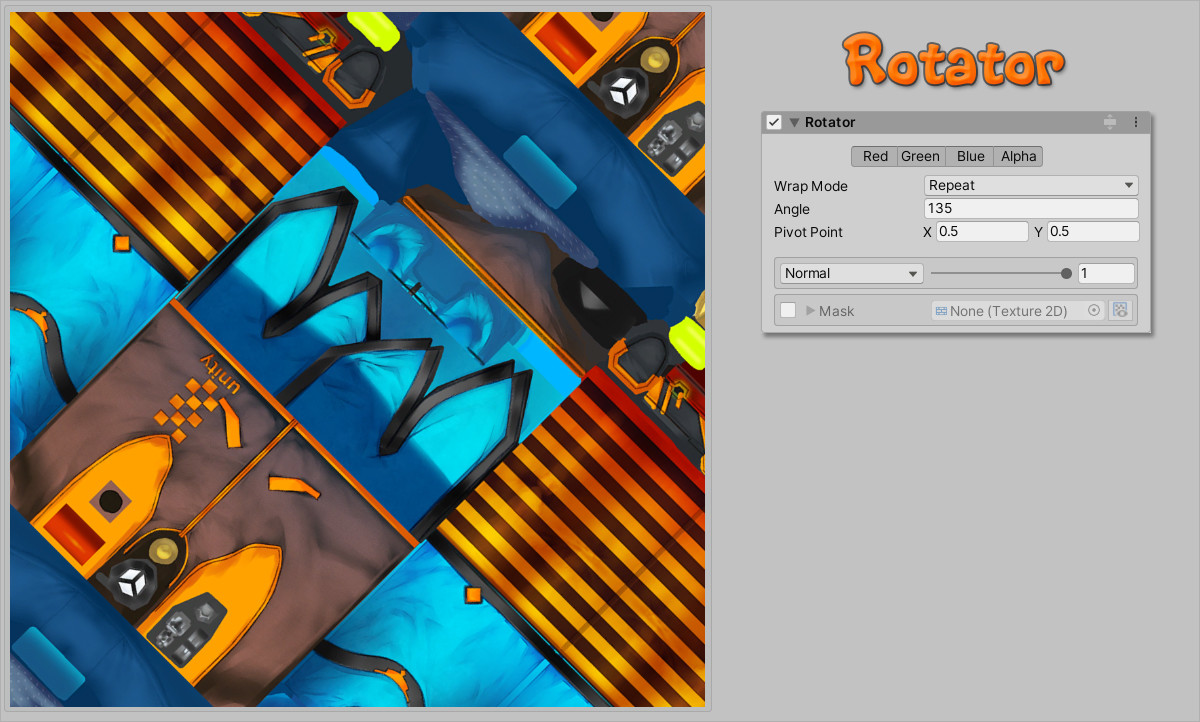The image size is (1200, 722).
Task: Toggle the Blue channel button
Action: point(970,156)
